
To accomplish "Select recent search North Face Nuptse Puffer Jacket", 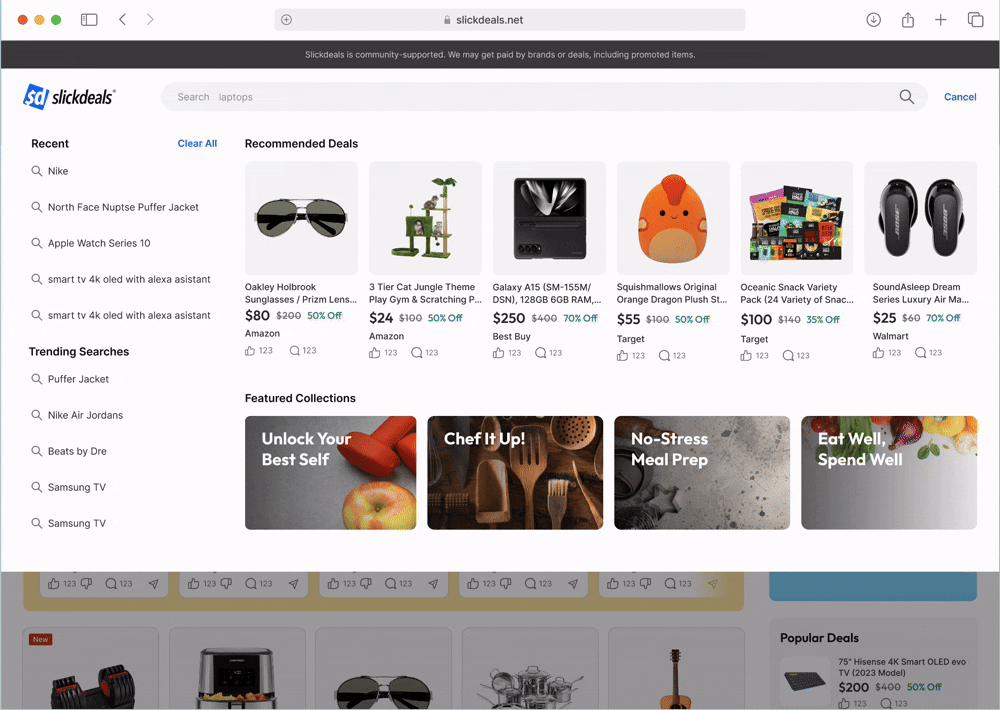I will [123, 207].
